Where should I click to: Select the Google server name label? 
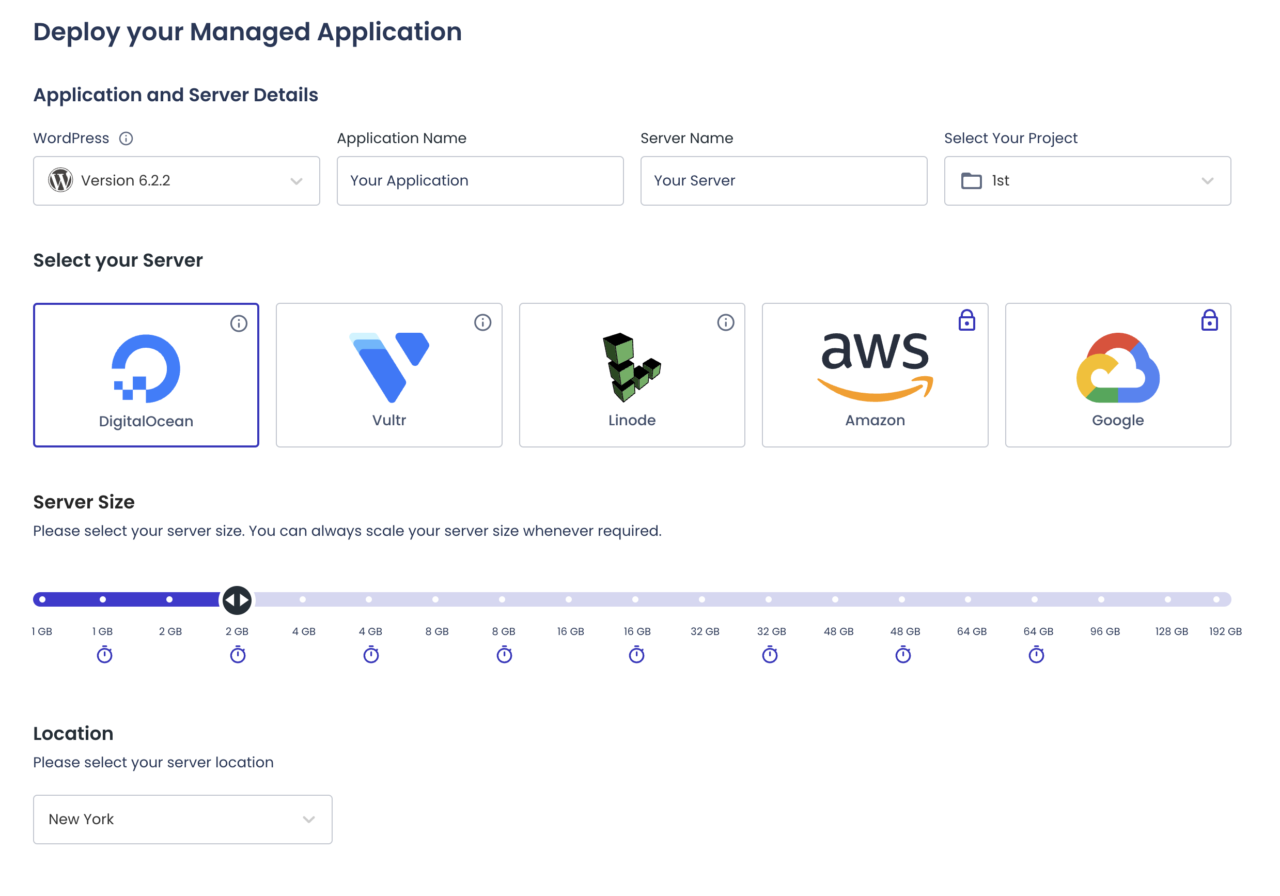tap(1118, 421)
